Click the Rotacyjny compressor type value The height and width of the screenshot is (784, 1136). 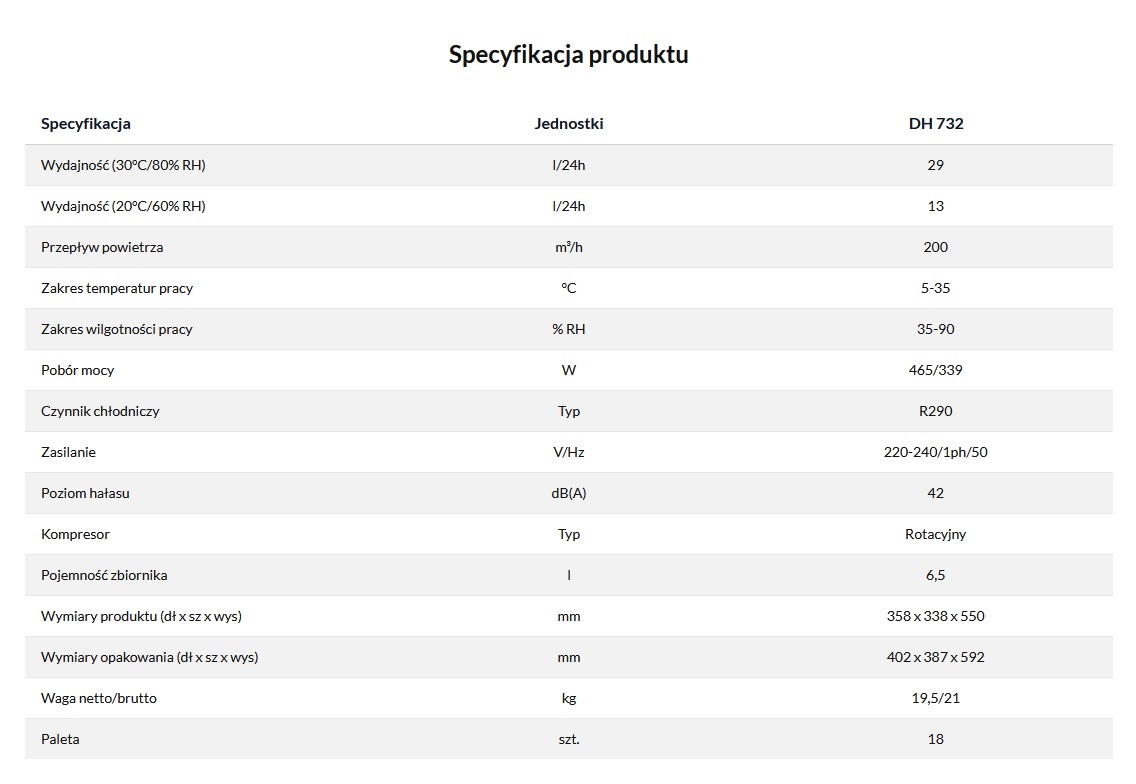[935, 535]
